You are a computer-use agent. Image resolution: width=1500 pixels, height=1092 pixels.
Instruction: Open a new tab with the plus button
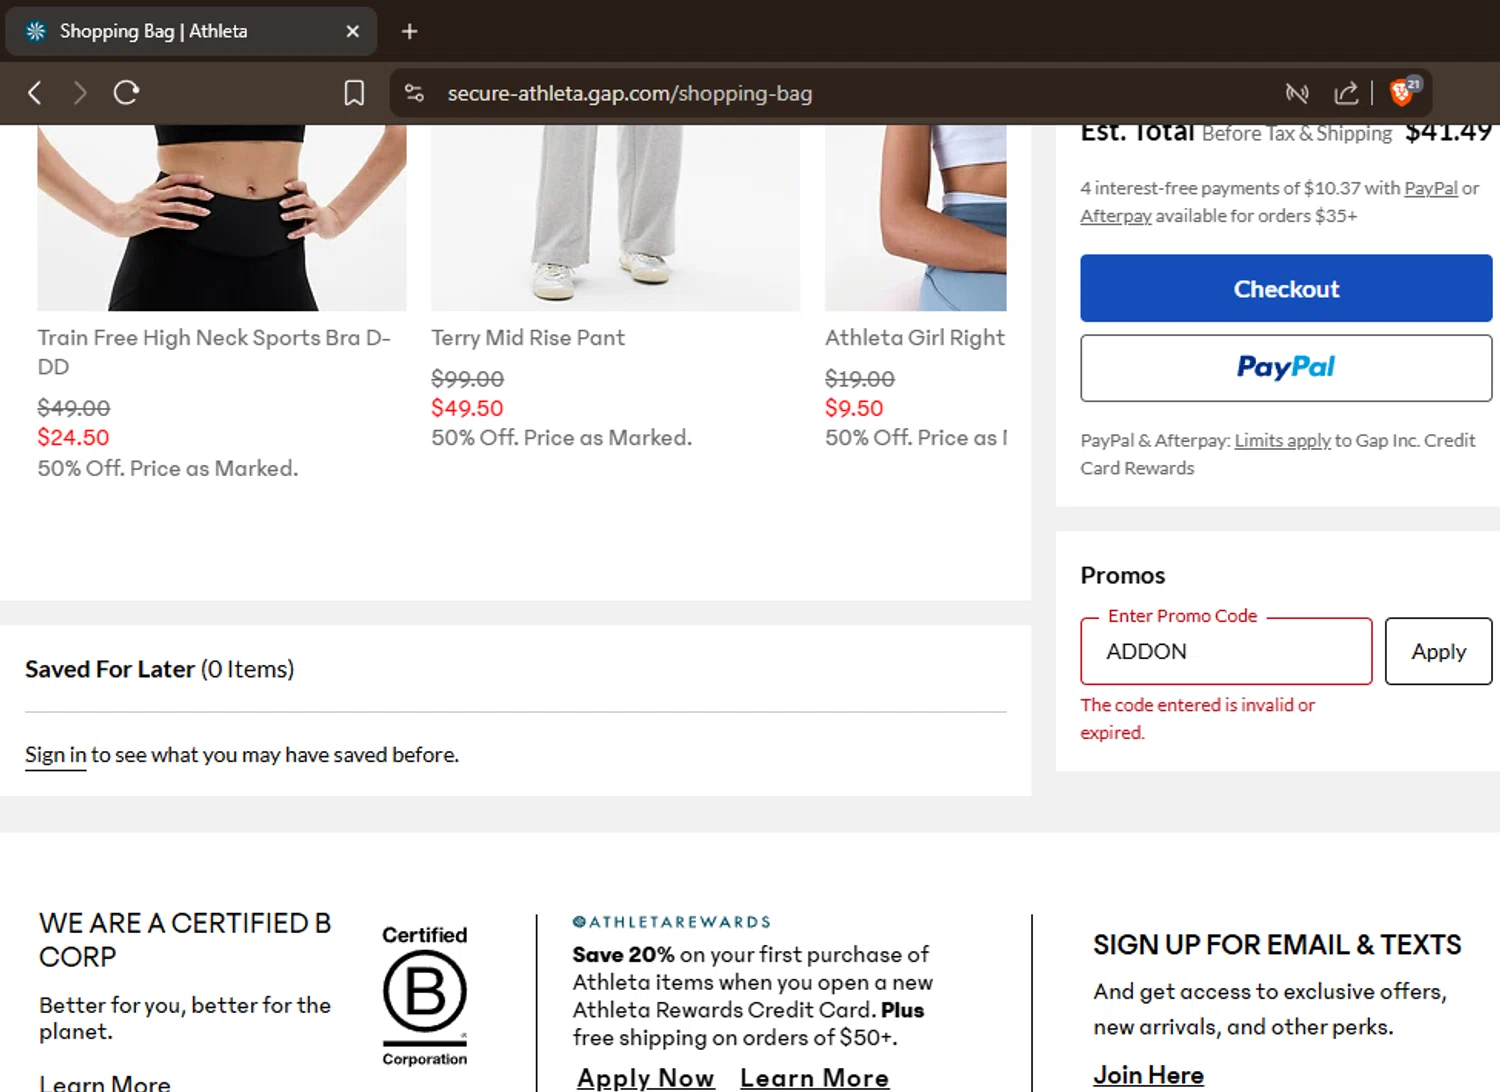point(409,31)
